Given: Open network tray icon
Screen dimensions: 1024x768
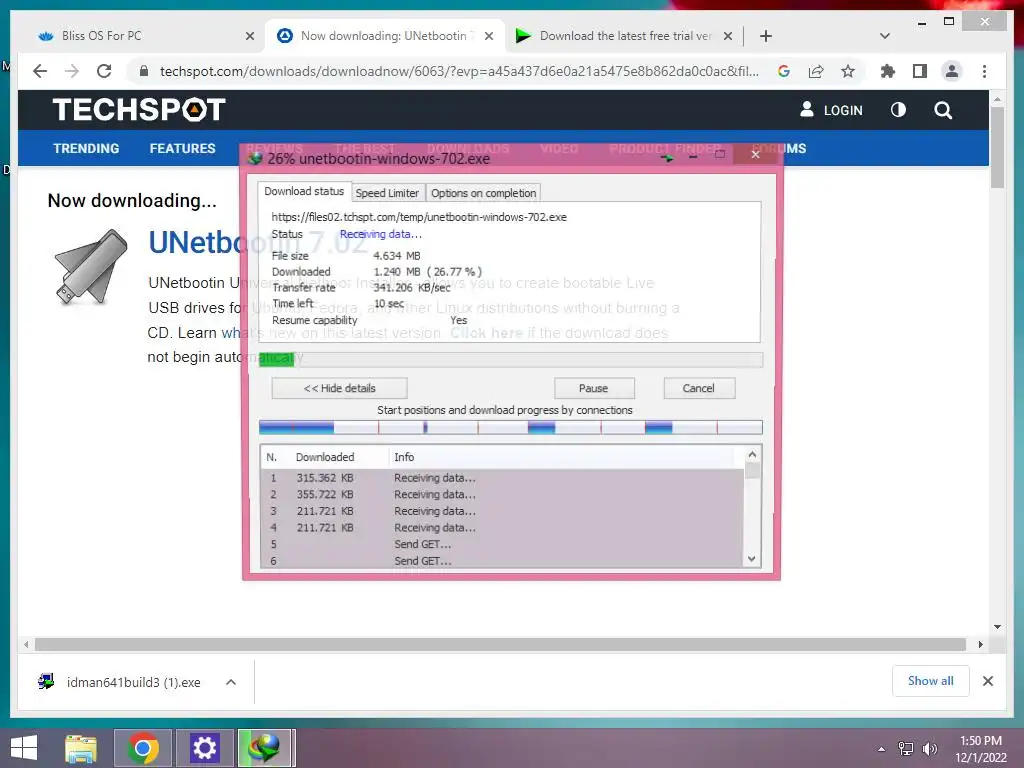Looking at the screenshot, I should [906, 749].
